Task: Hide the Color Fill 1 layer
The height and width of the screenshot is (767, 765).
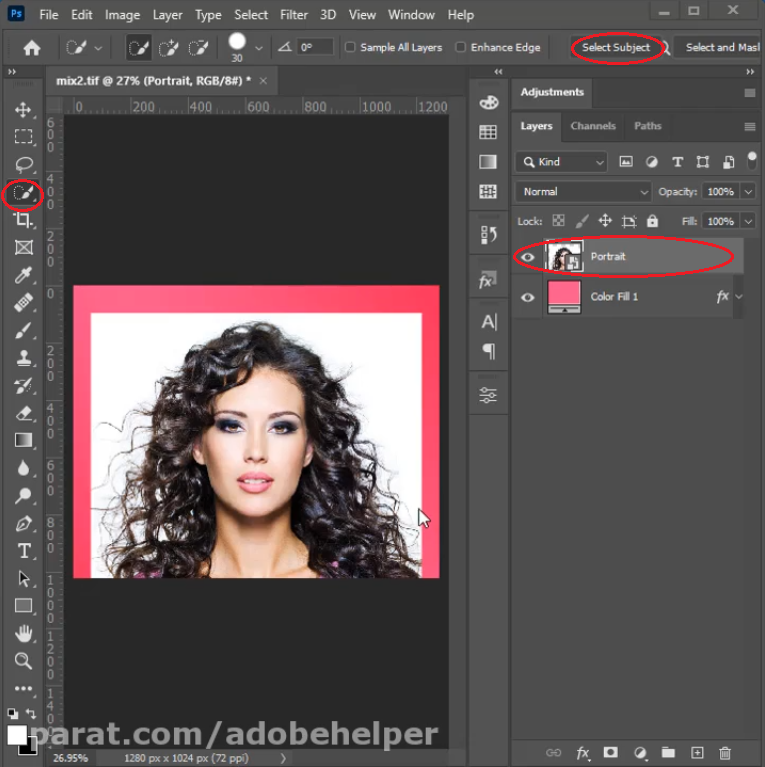Action: click(x=527, y=297)
